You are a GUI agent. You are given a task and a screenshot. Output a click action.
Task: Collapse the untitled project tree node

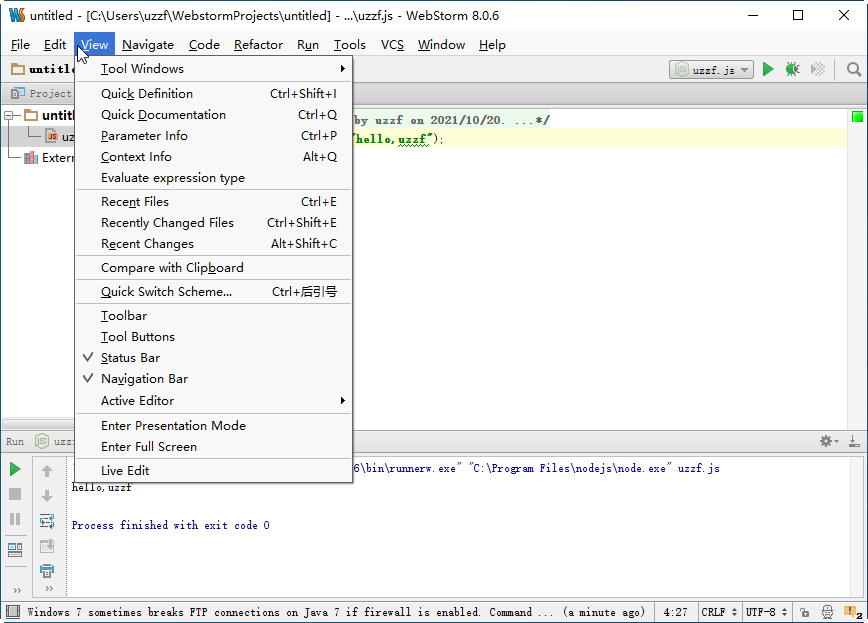point(8,116)
